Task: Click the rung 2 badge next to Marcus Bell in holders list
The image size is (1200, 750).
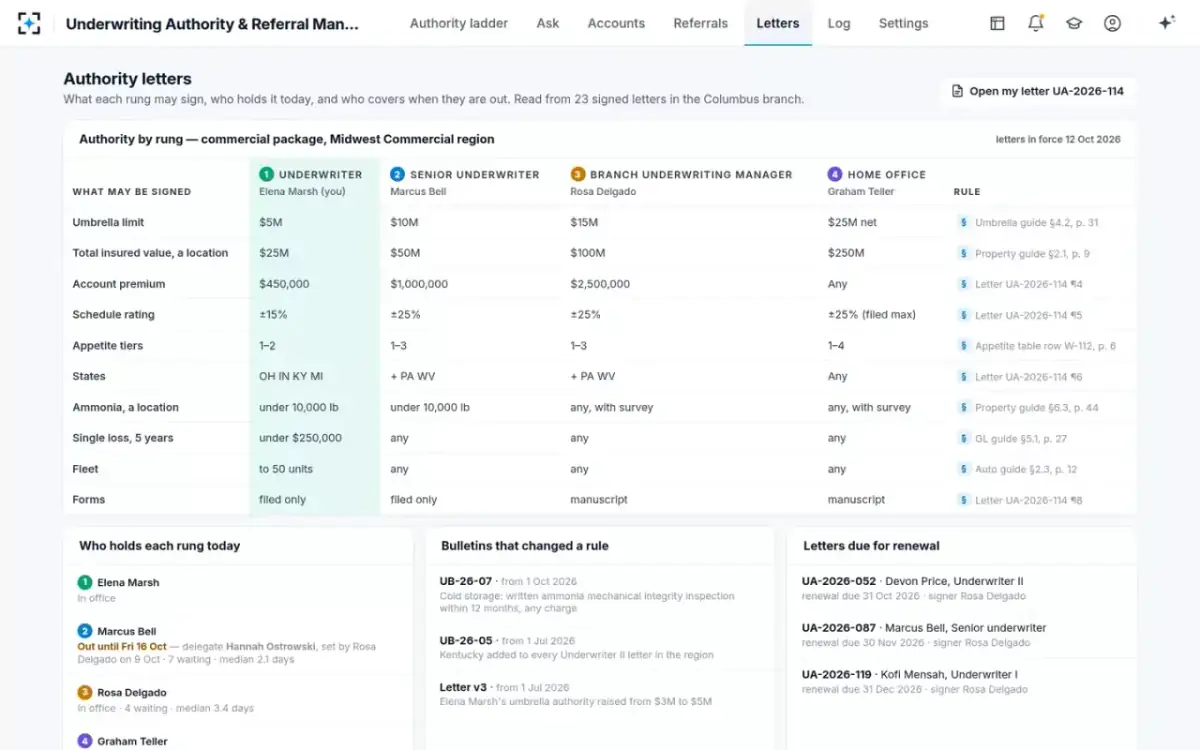Action: click(85, 631)
